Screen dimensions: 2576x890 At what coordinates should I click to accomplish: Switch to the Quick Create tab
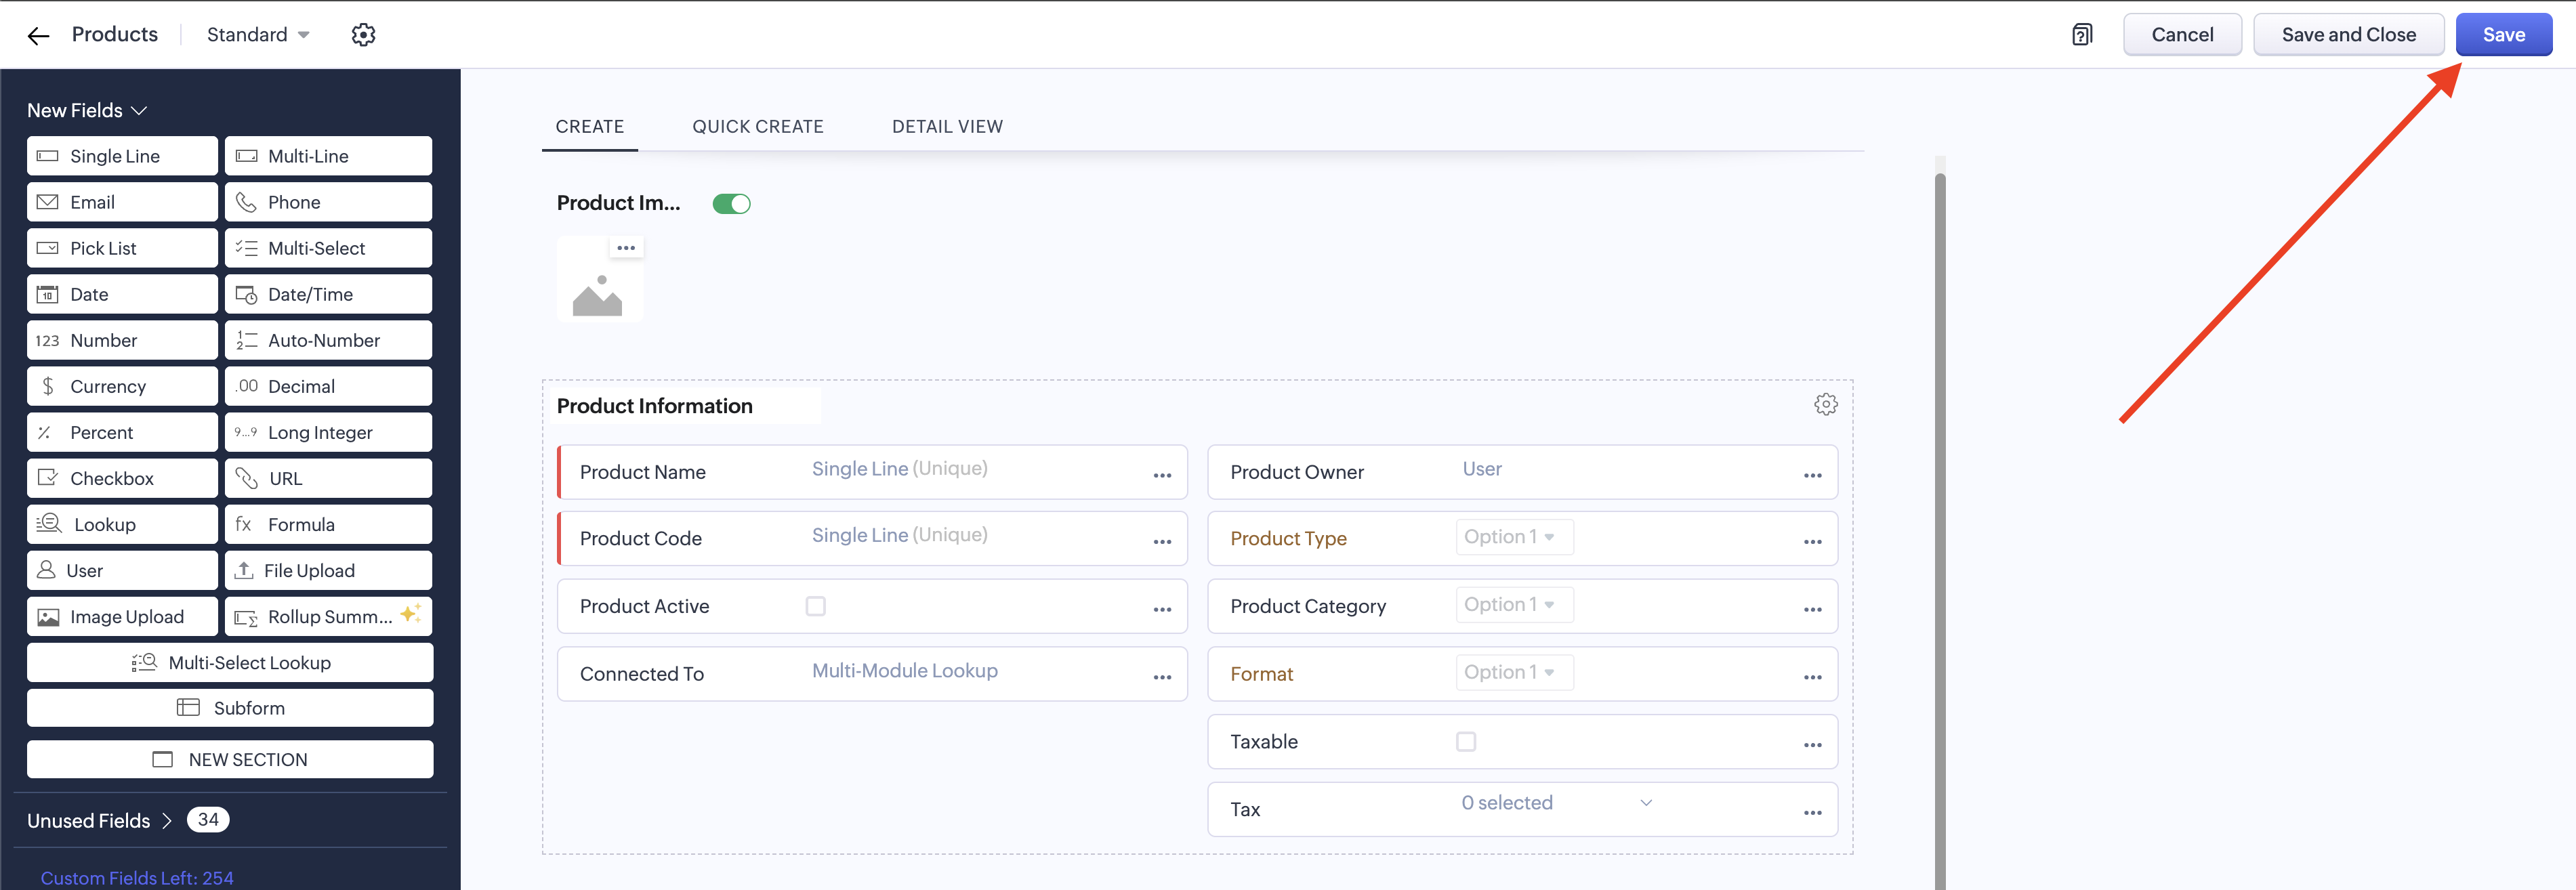pyautogui.click(x=757, y=127)
